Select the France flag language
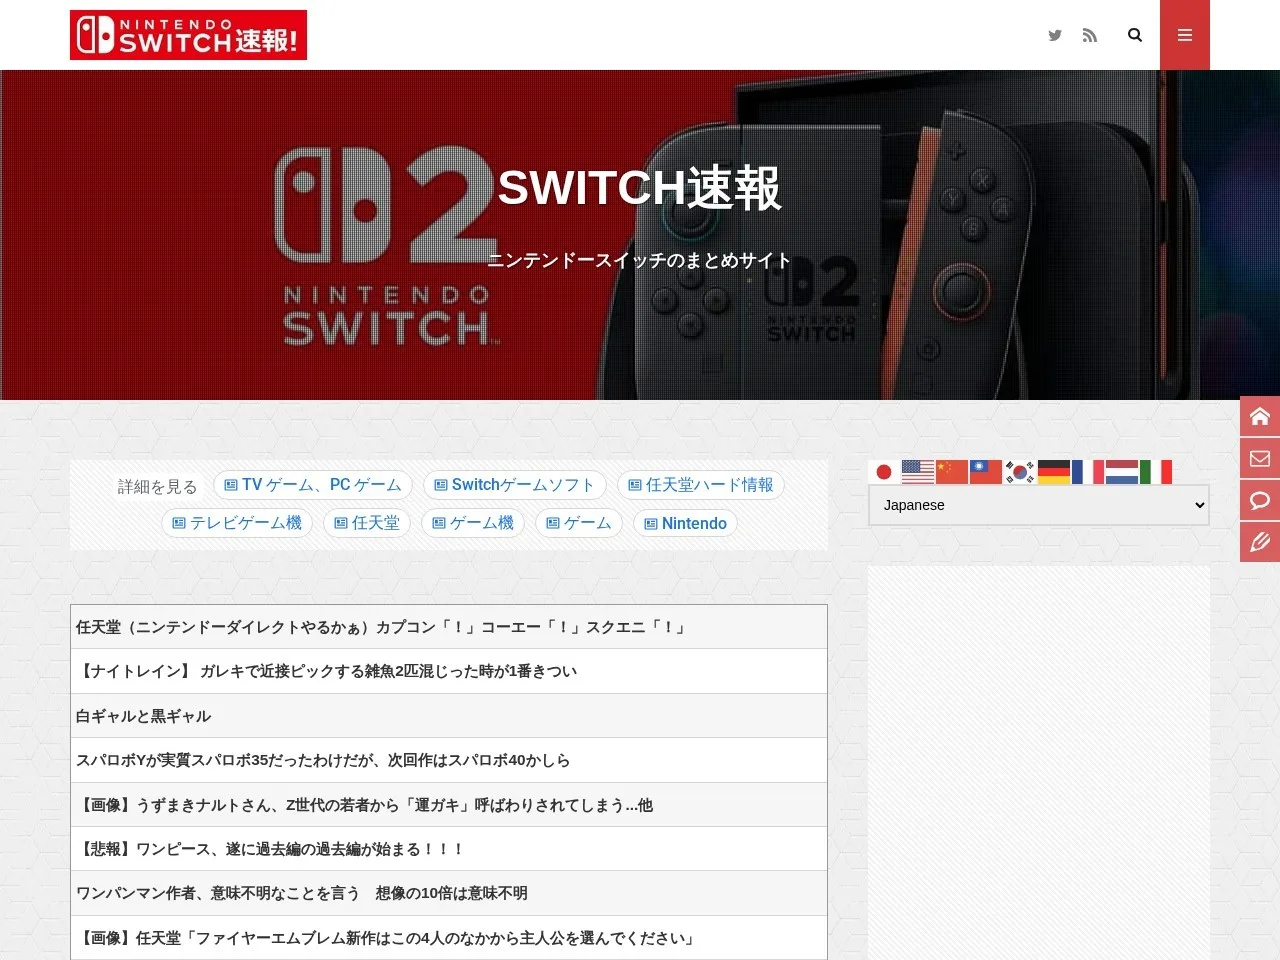This screenshot has width=1280, height=960. 1088,472
